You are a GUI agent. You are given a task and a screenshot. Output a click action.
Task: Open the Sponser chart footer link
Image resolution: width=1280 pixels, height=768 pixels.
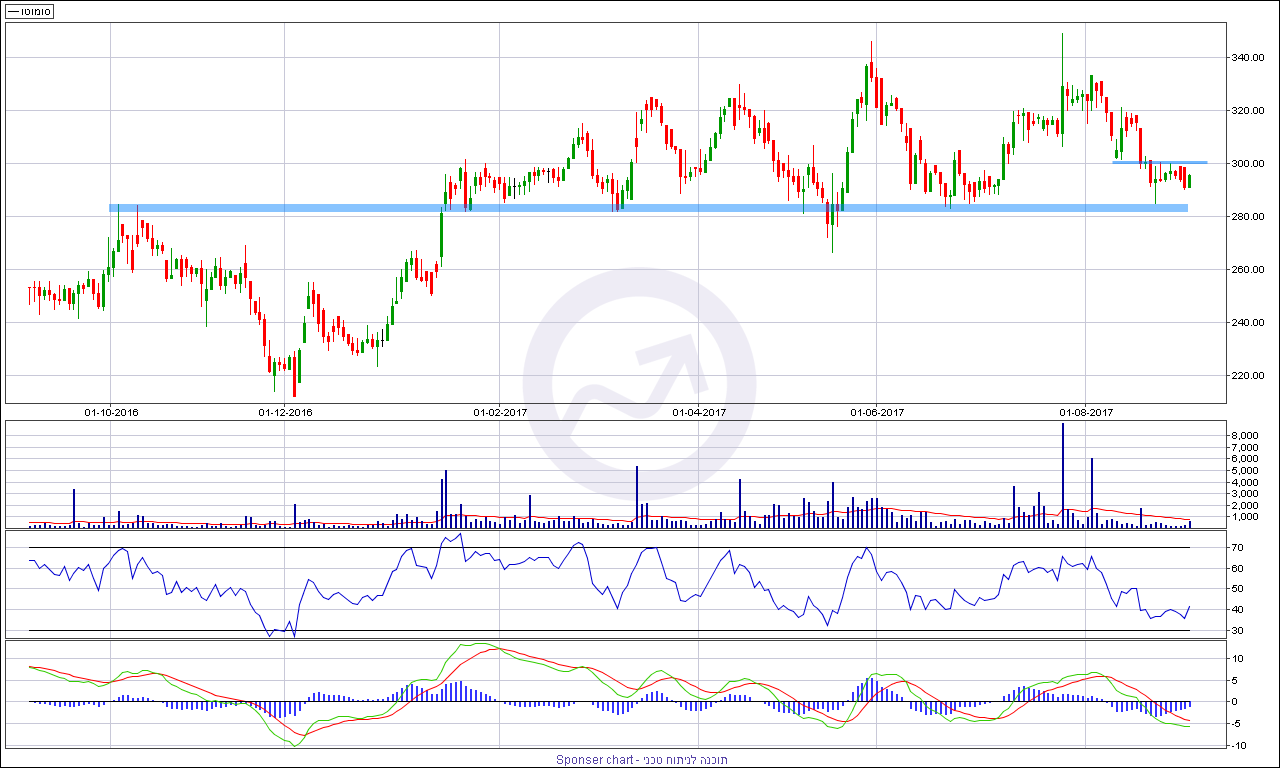pos(641,760)
